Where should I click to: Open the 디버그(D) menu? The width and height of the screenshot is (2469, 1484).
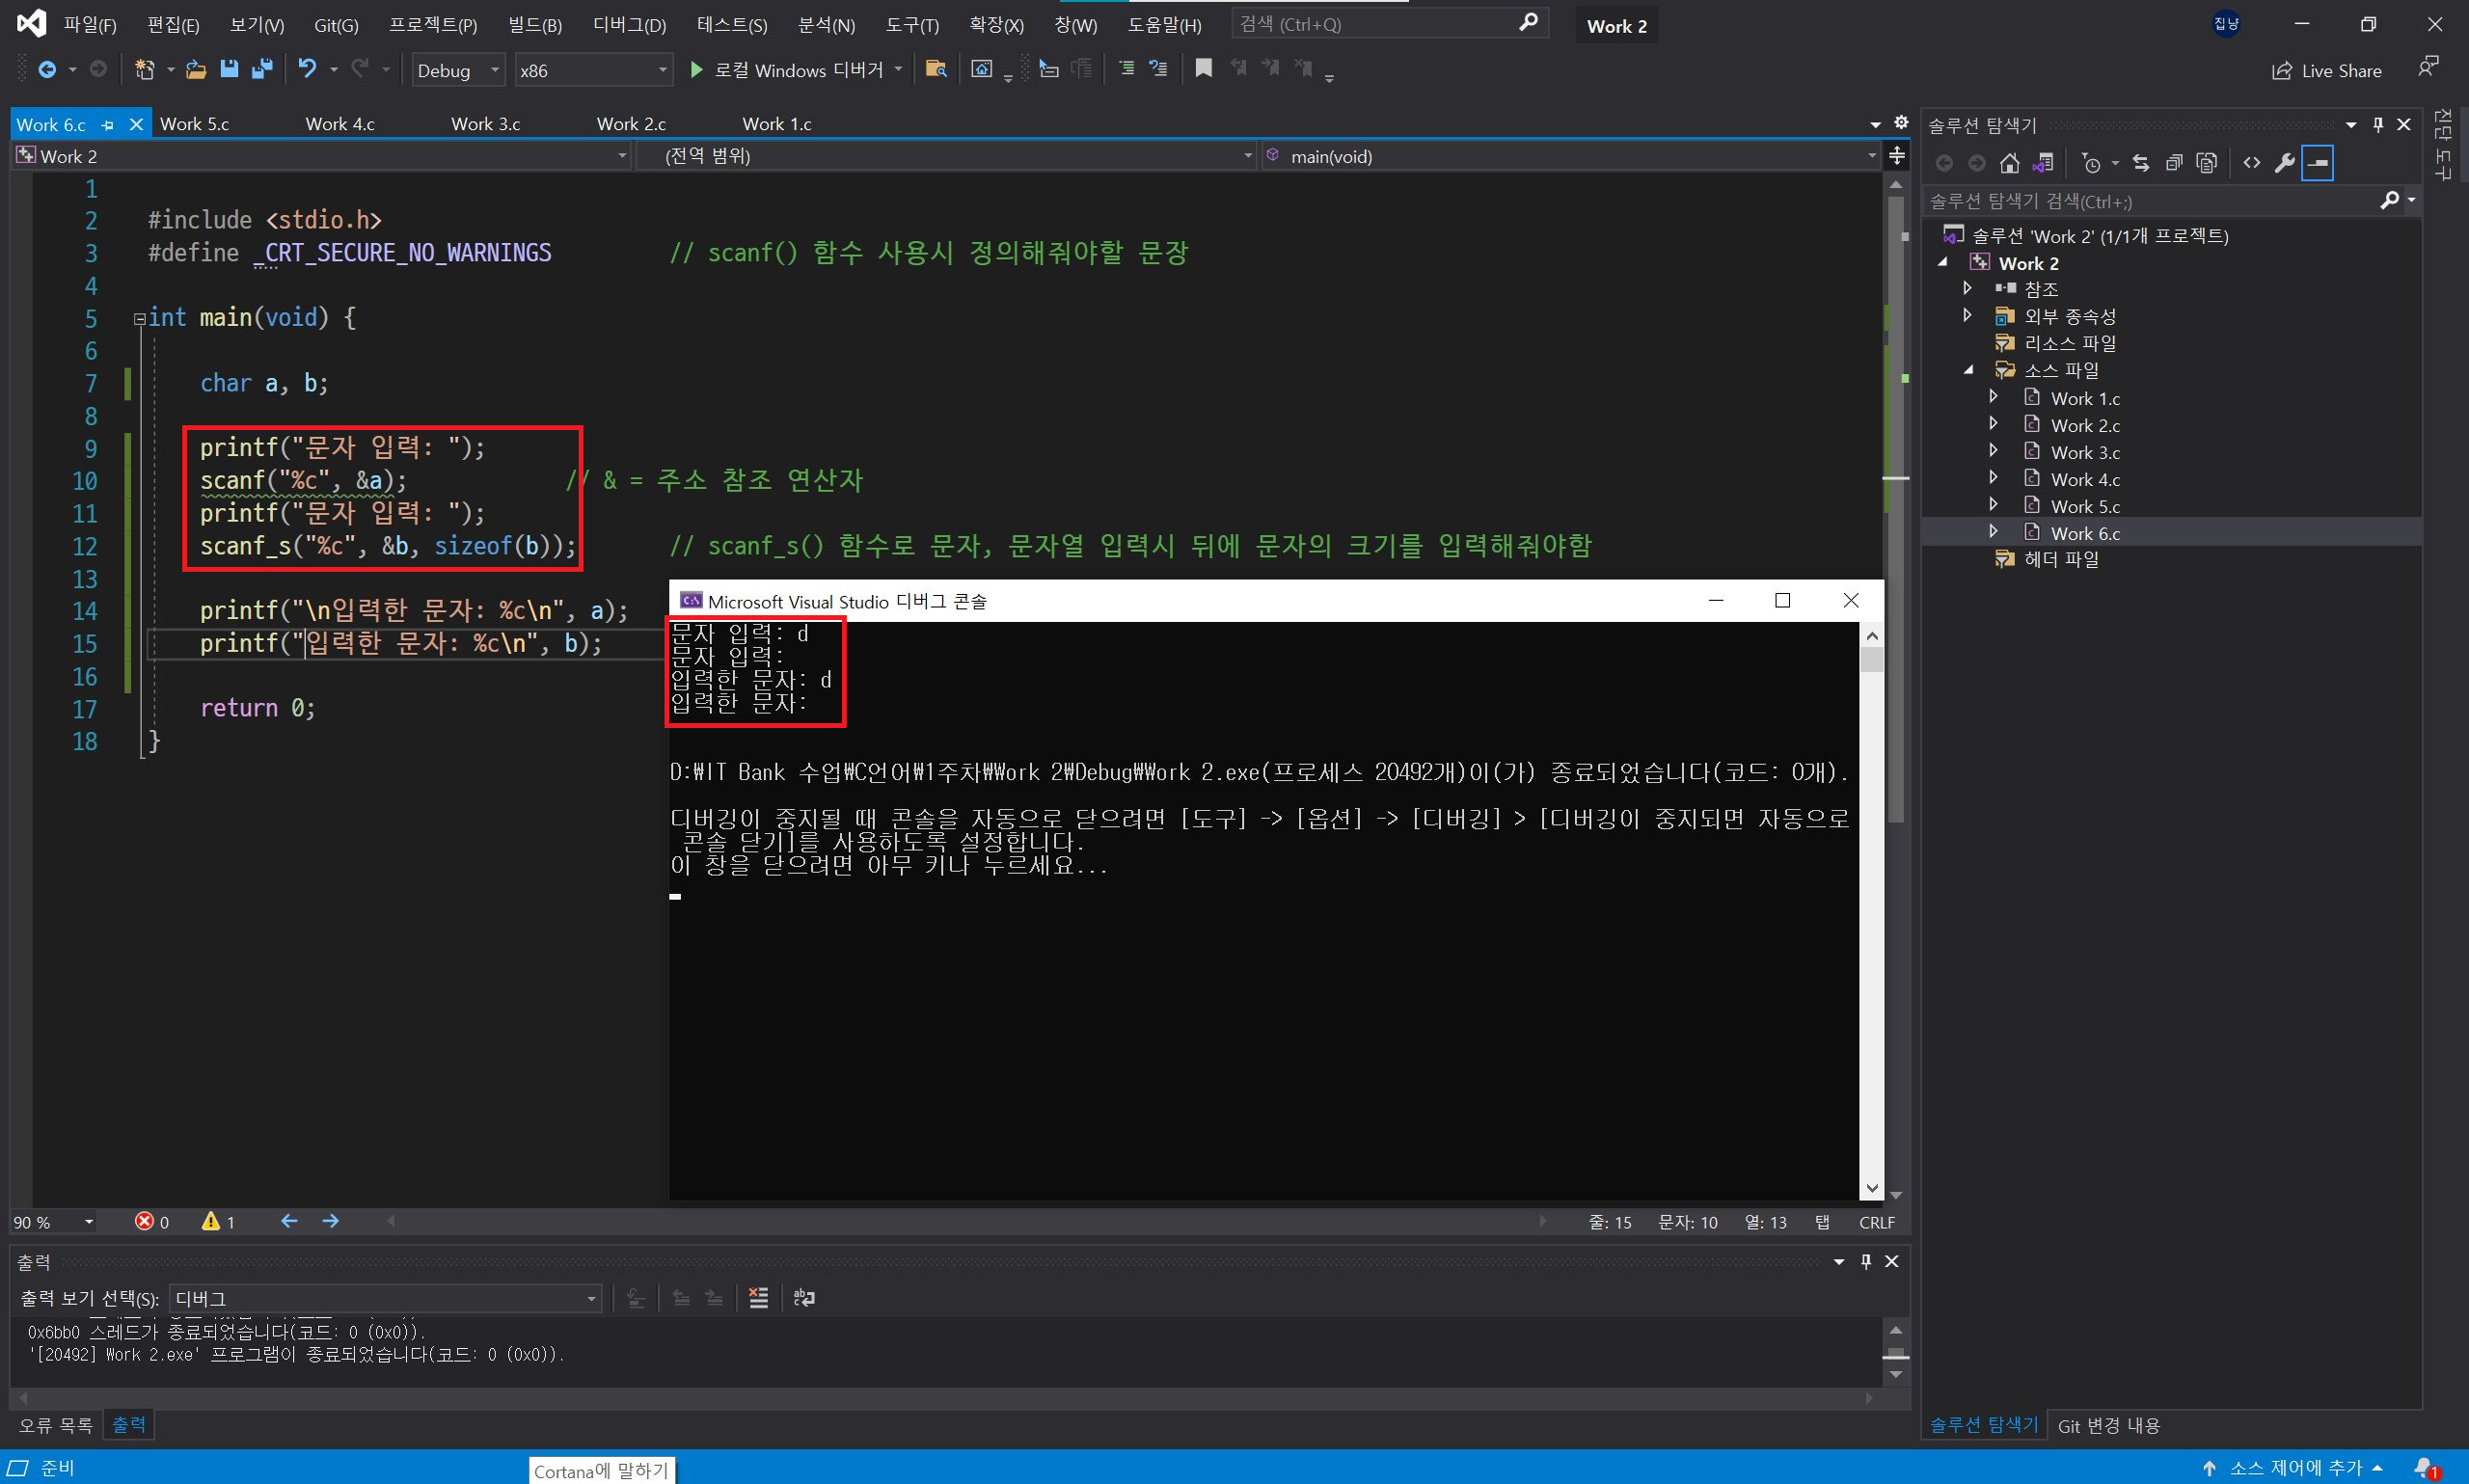point(629,25)
